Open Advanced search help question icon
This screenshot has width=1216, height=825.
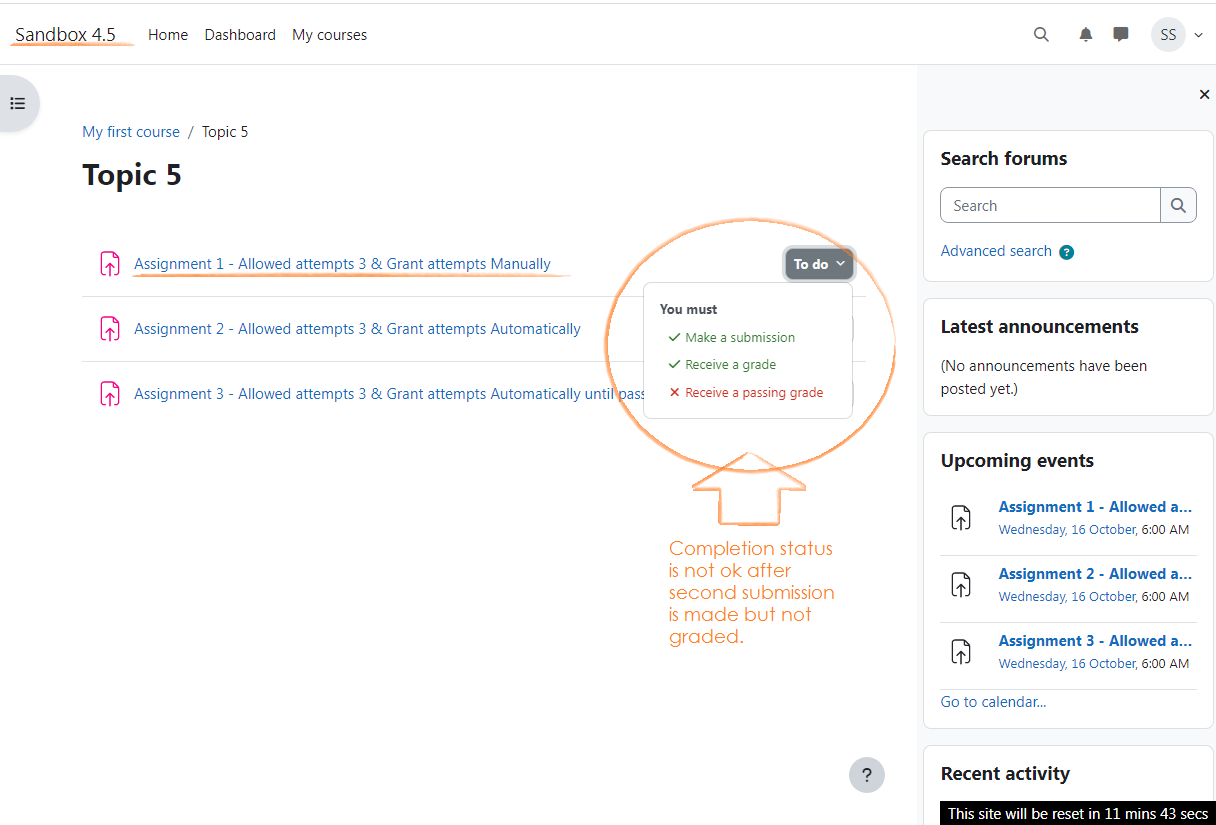[1066, 252]
